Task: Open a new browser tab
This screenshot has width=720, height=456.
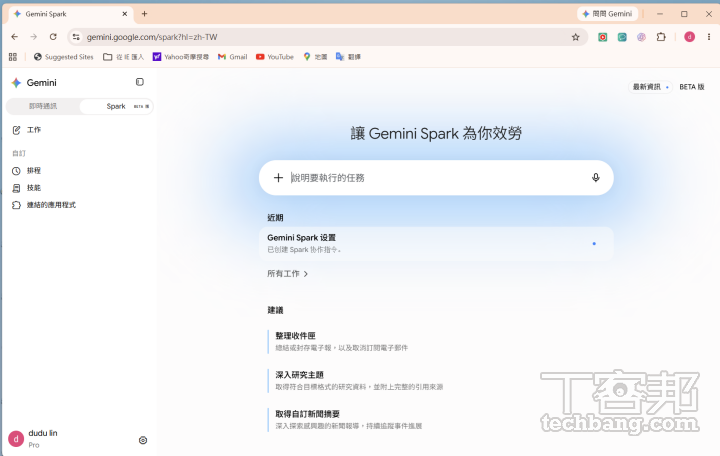Action: coord(144,14)
